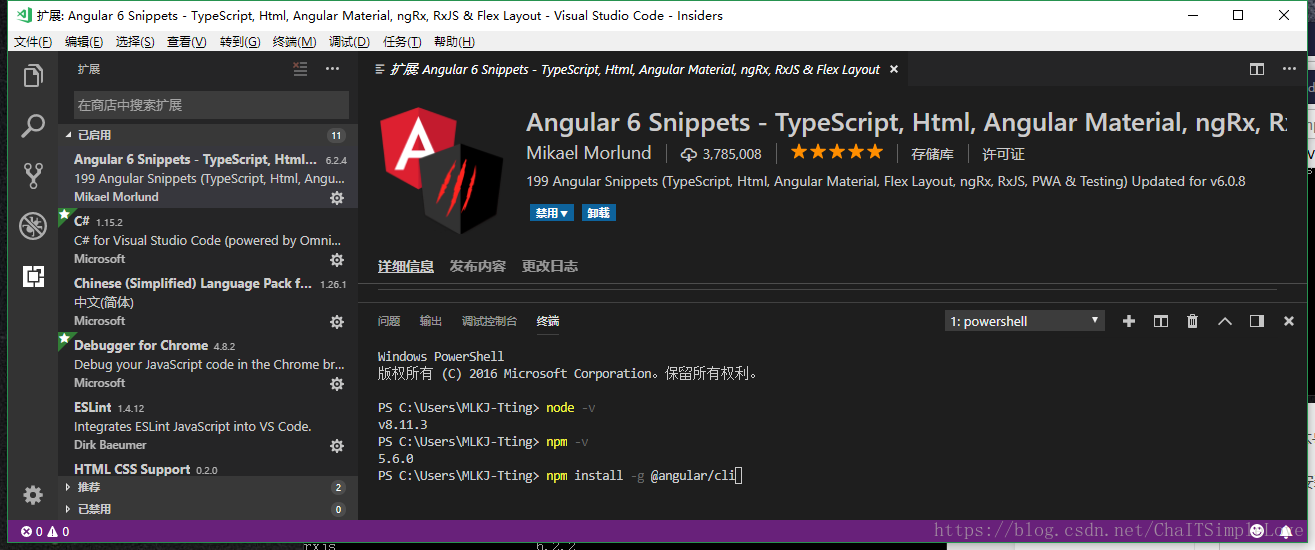Select Debugger for Chrome in the list
1315x550 pixels.
[208, 364]
